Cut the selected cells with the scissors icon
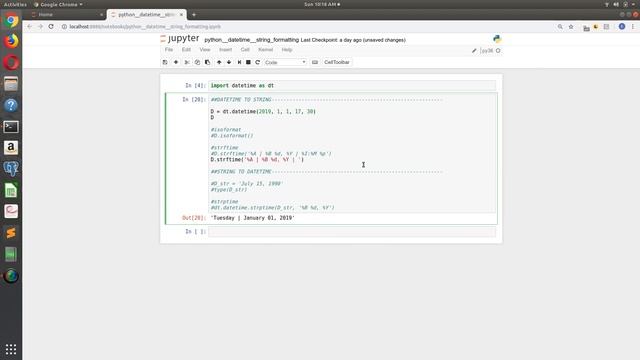 point(187,62)
